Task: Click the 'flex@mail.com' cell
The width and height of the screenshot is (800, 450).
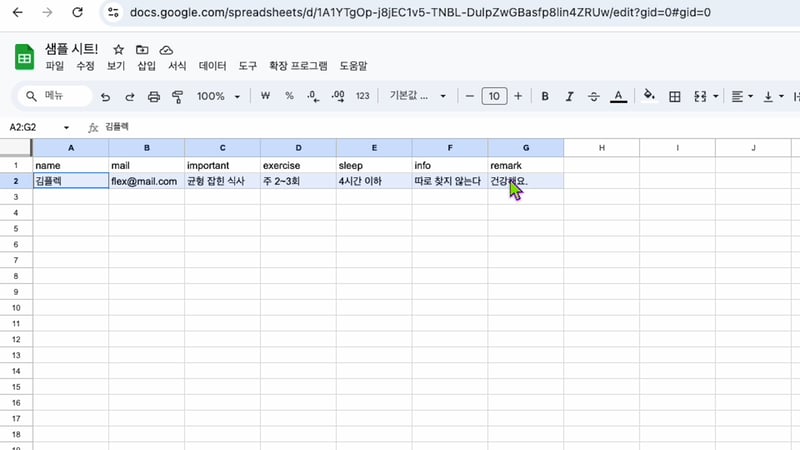Action: click(146, 181)
